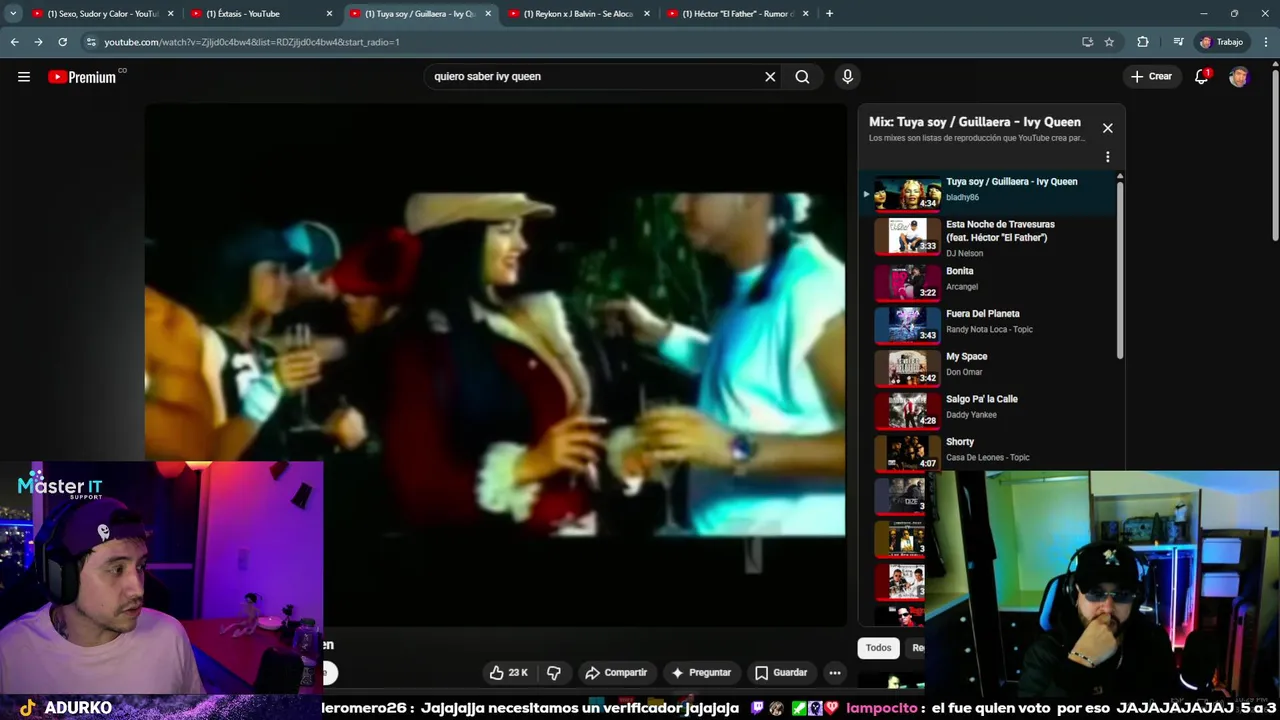Open the YouTube guide hamburger menu
Image resolution: width=1280 pixels, height=720 pixels.
(24, 77)
